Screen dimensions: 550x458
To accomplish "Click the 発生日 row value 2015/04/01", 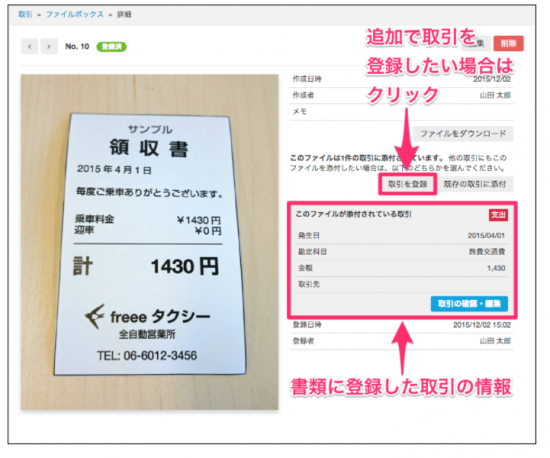I will click(486, 236).
